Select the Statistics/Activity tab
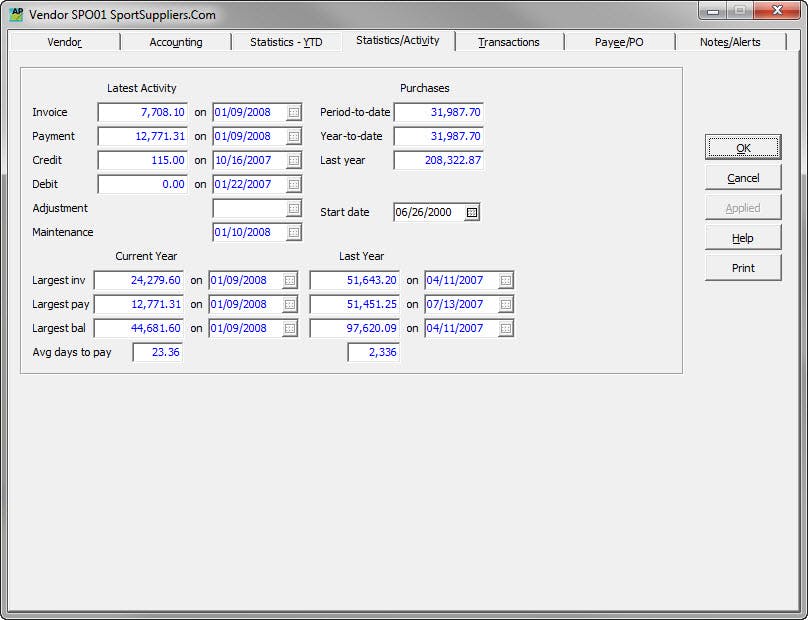Screen dimensions: 808x620 tap(398, 41)
